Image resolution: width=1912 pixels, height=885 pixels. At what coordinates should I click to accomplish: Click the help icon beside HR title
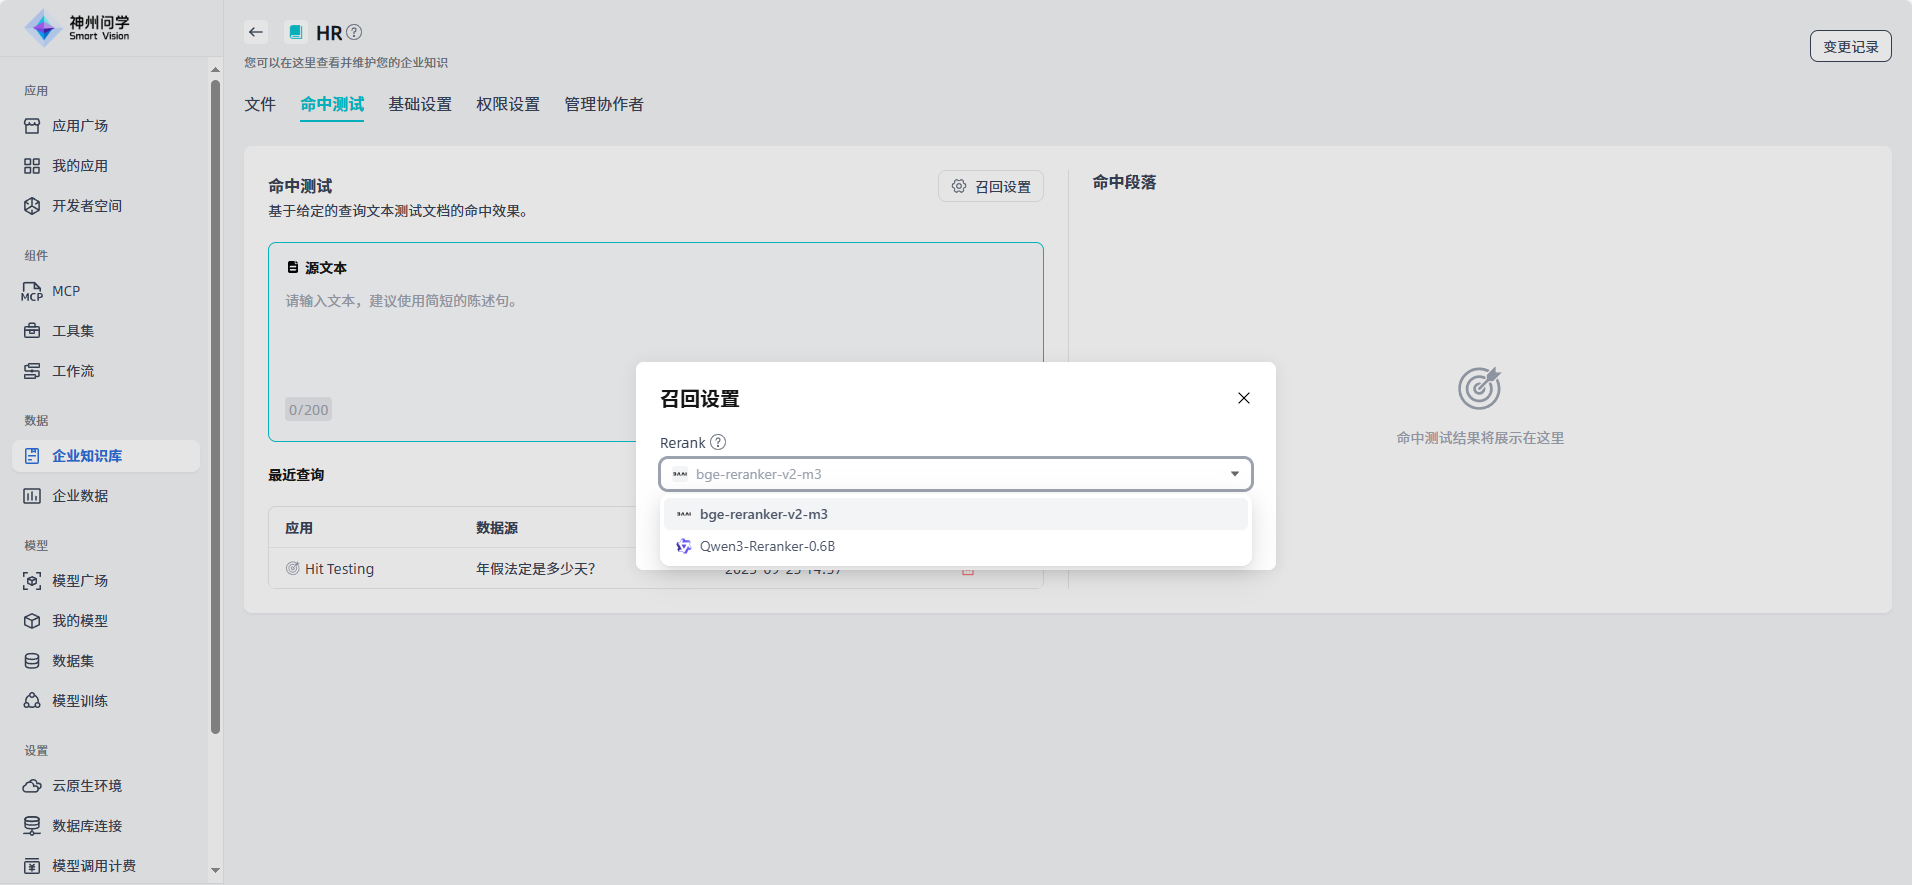point(354,32)
